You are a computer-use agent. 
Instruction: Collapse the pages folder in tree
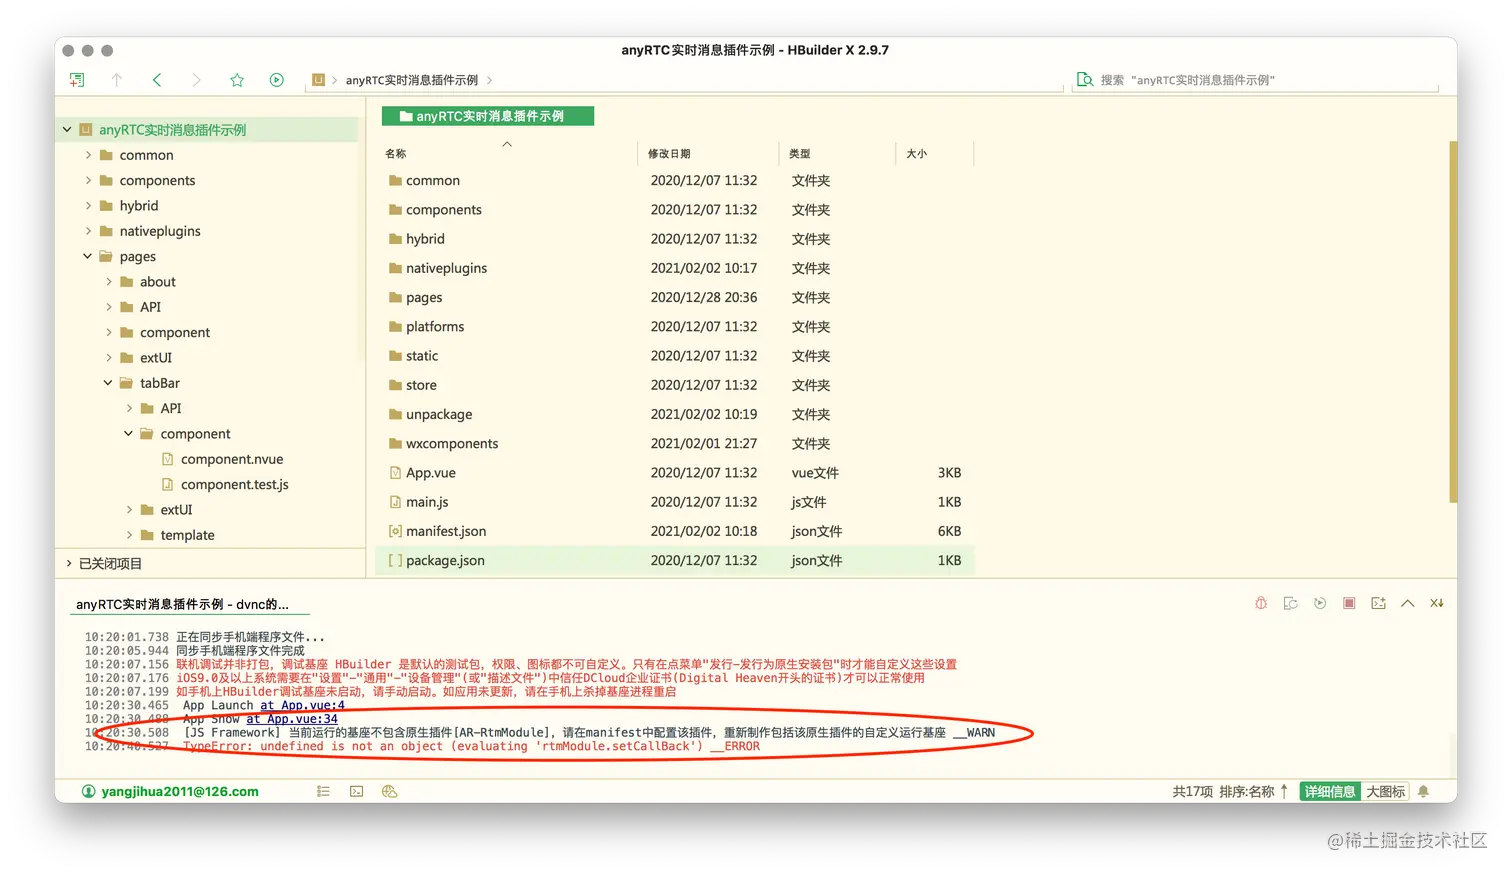point(88,256)
